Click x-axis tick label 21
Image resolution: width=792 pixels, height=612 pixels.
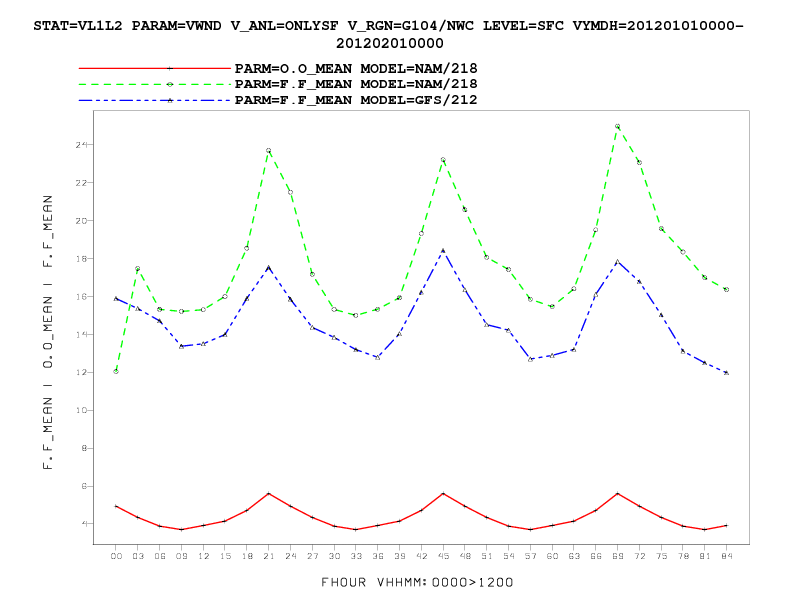269,556
